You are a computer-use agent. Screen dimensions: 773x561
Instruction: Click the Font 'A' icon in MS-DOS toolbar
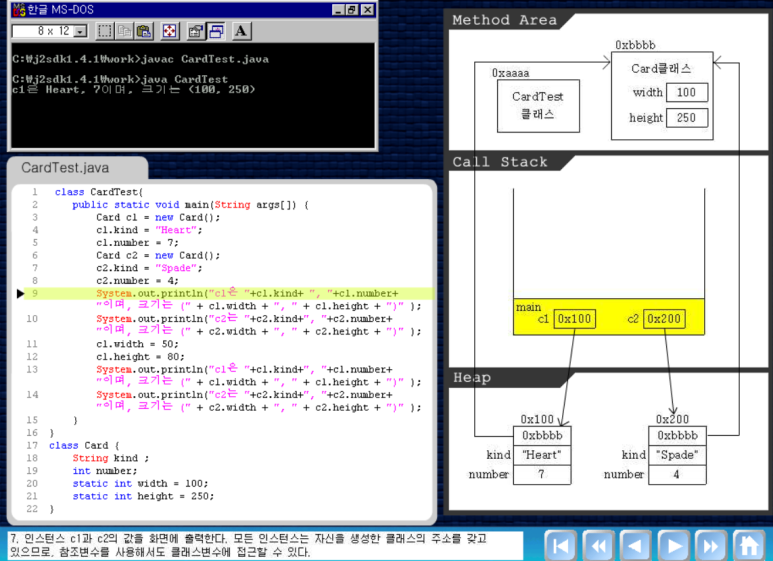pos(241,31)
